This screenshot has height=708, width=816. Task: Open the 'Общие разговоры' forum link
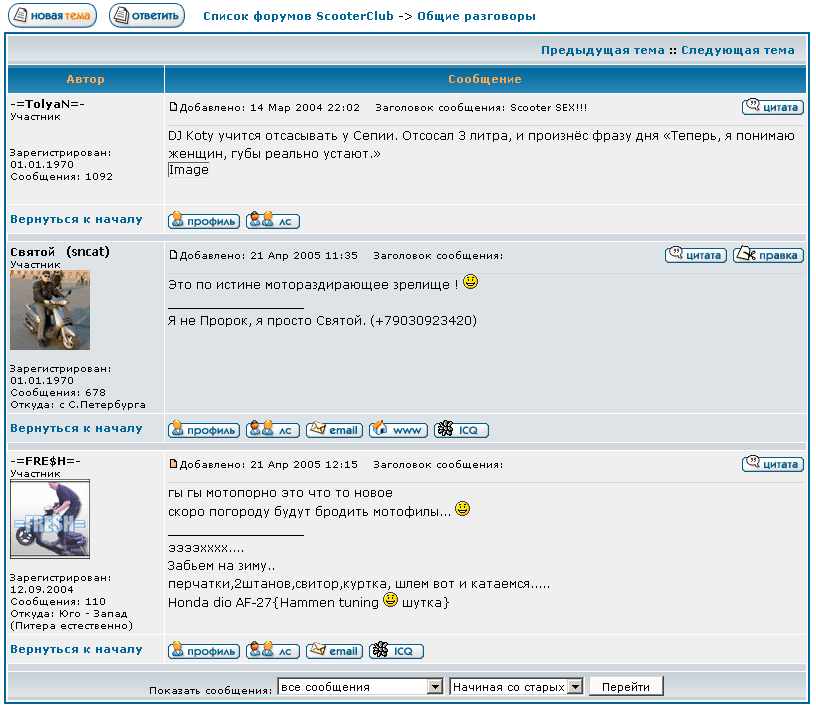pos(476,17)
